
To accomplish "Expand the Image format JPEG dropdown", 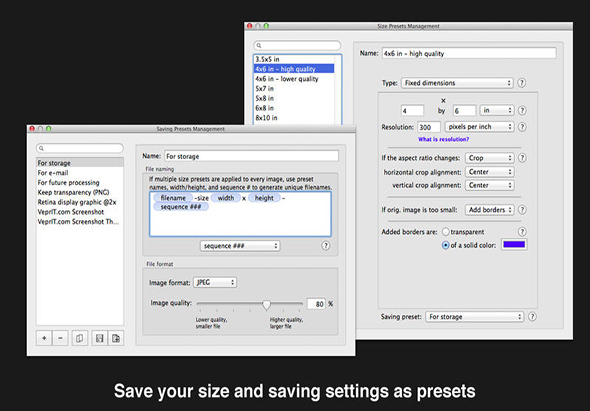I will [x=215, y=282].
